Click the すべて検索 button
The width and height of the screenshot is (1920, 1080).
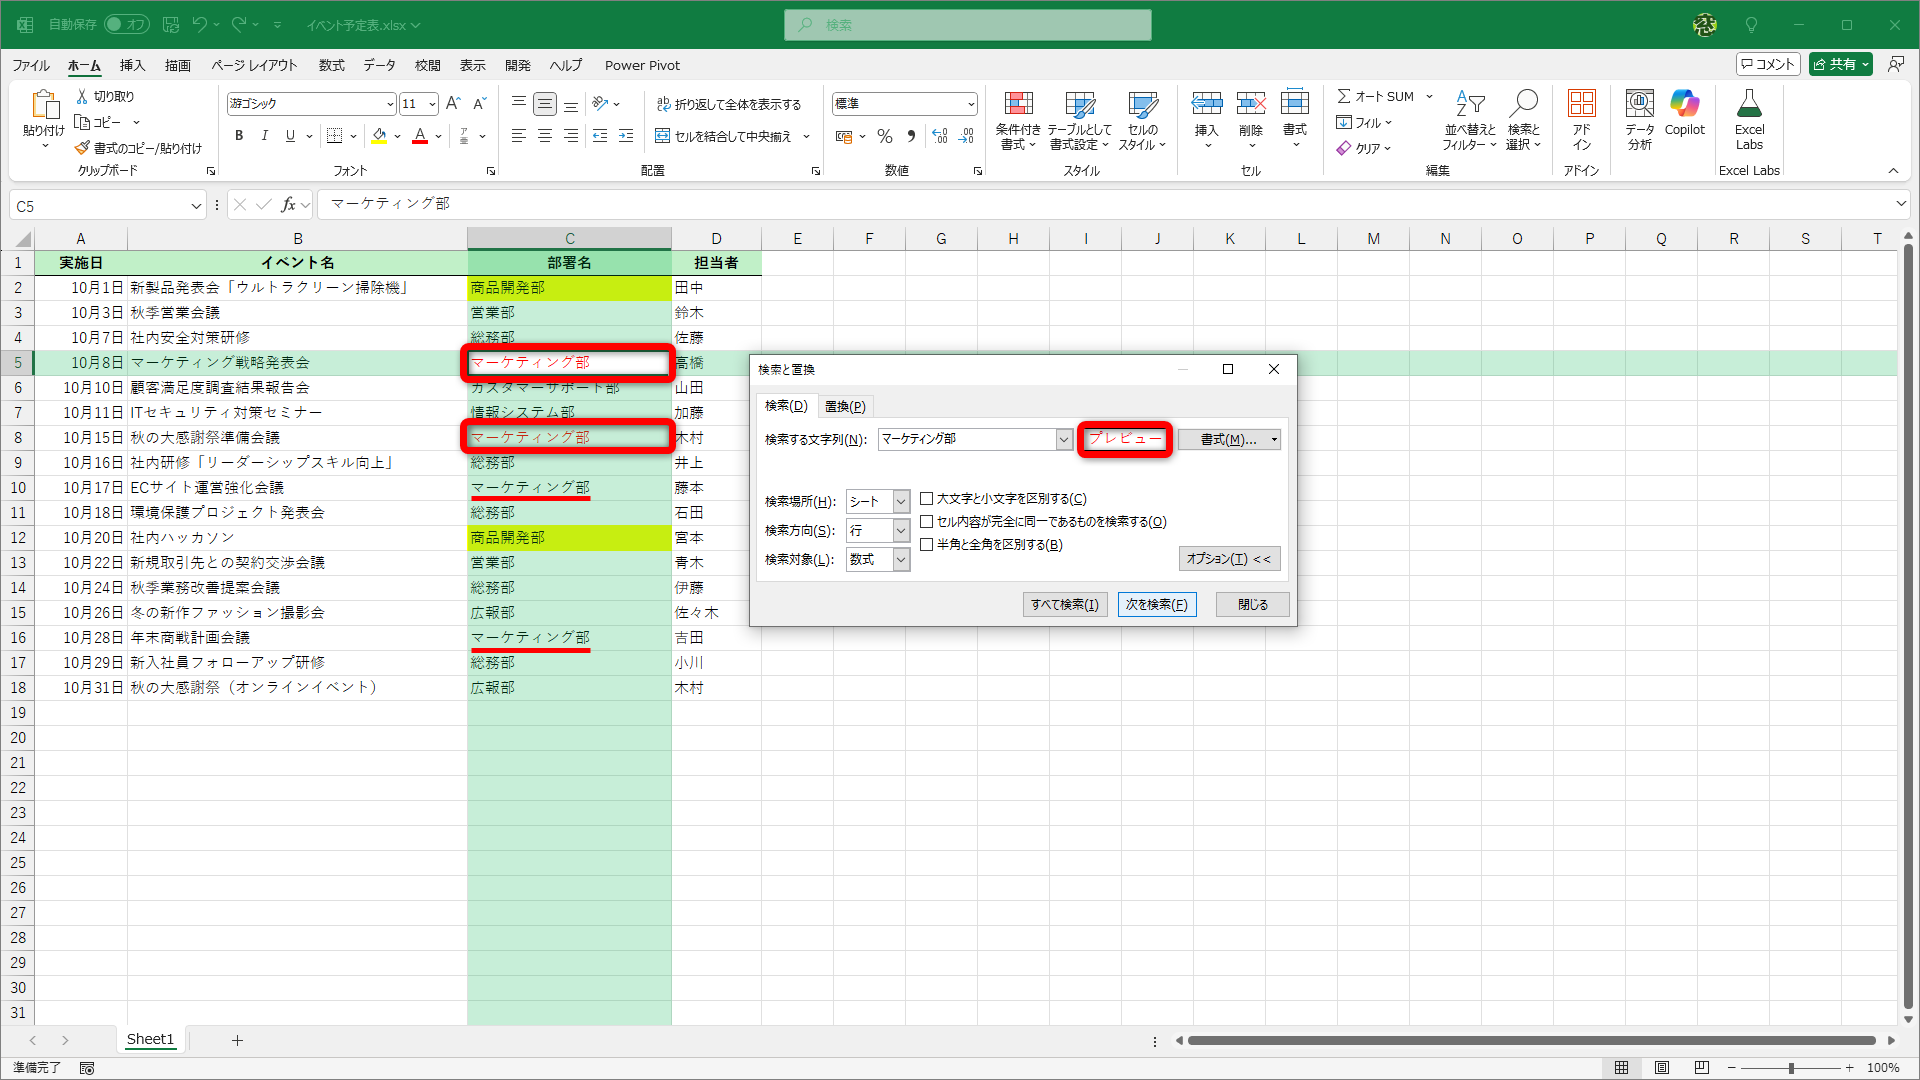pos(1064,604)
